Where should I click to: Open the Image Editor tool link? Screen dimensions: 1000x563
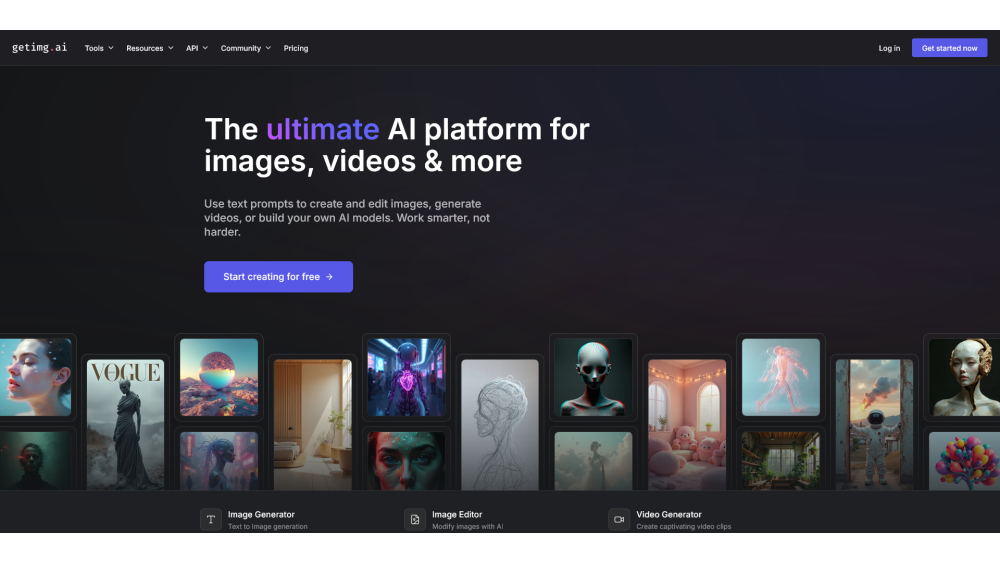457,515
